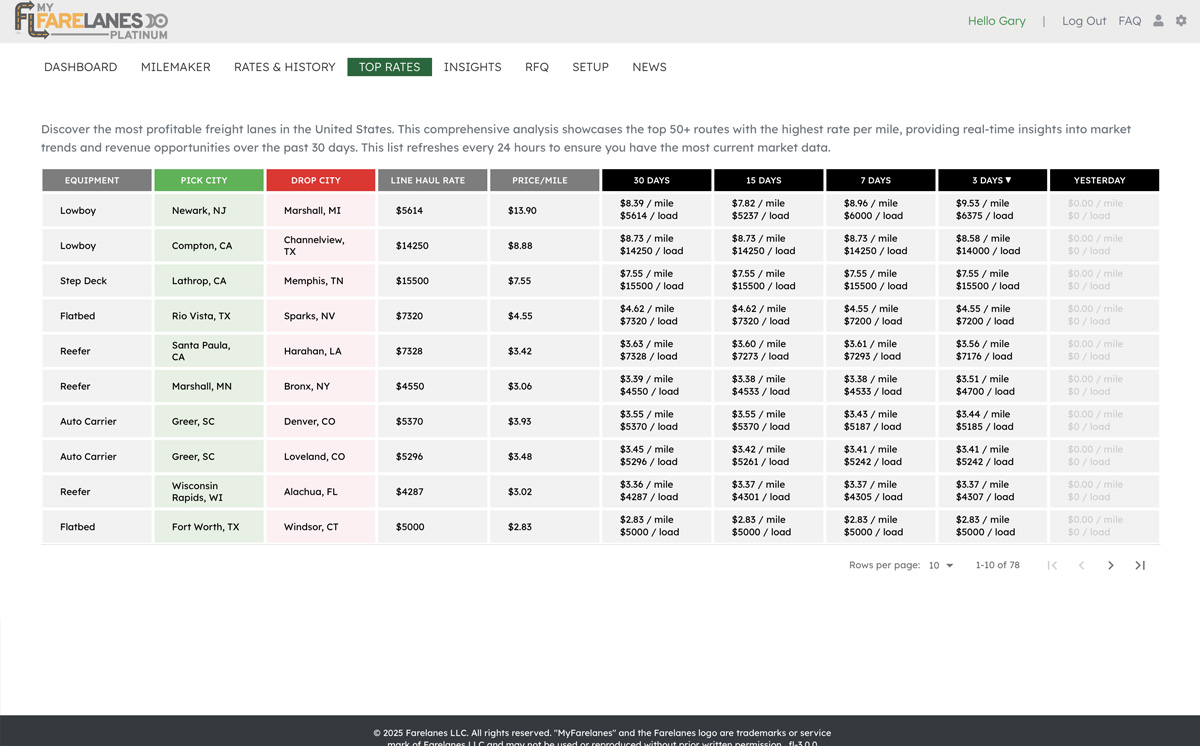Go to the first page of results
This screenshot has width=1200, height=746.
tap(1052, 566)
